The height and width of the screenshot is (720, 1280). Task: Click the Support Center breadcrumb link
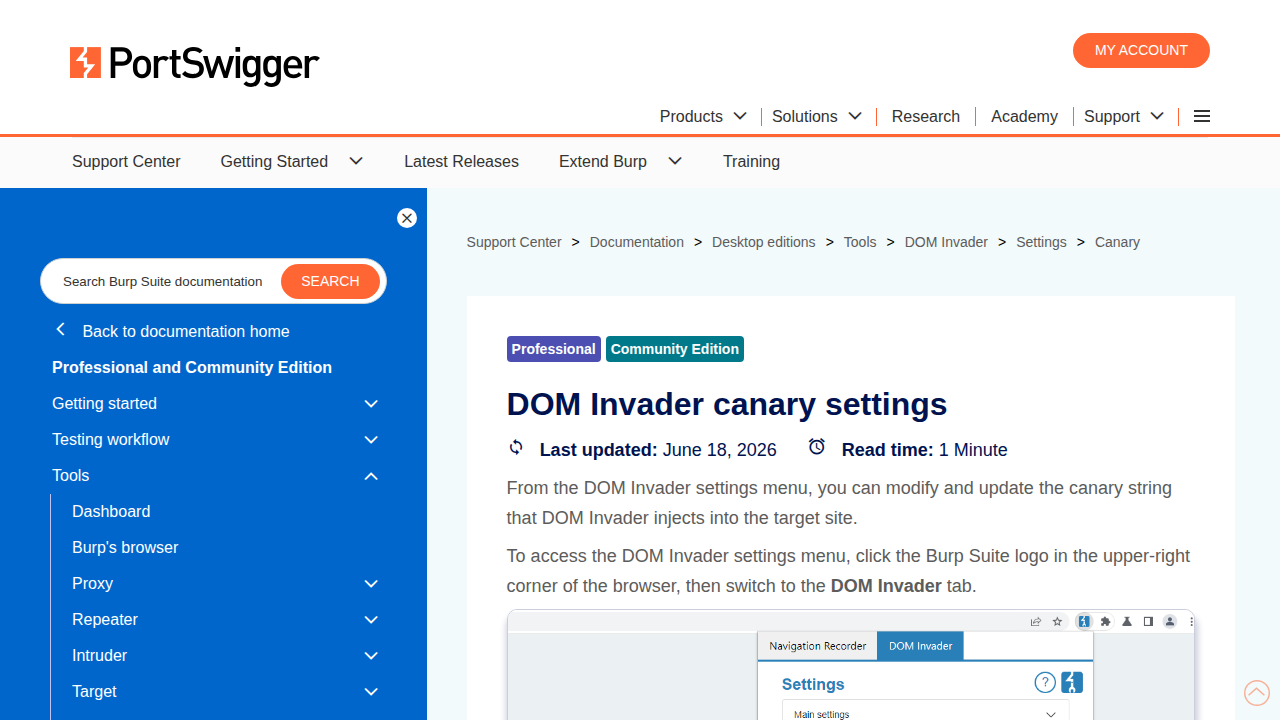tap(514, 242)
